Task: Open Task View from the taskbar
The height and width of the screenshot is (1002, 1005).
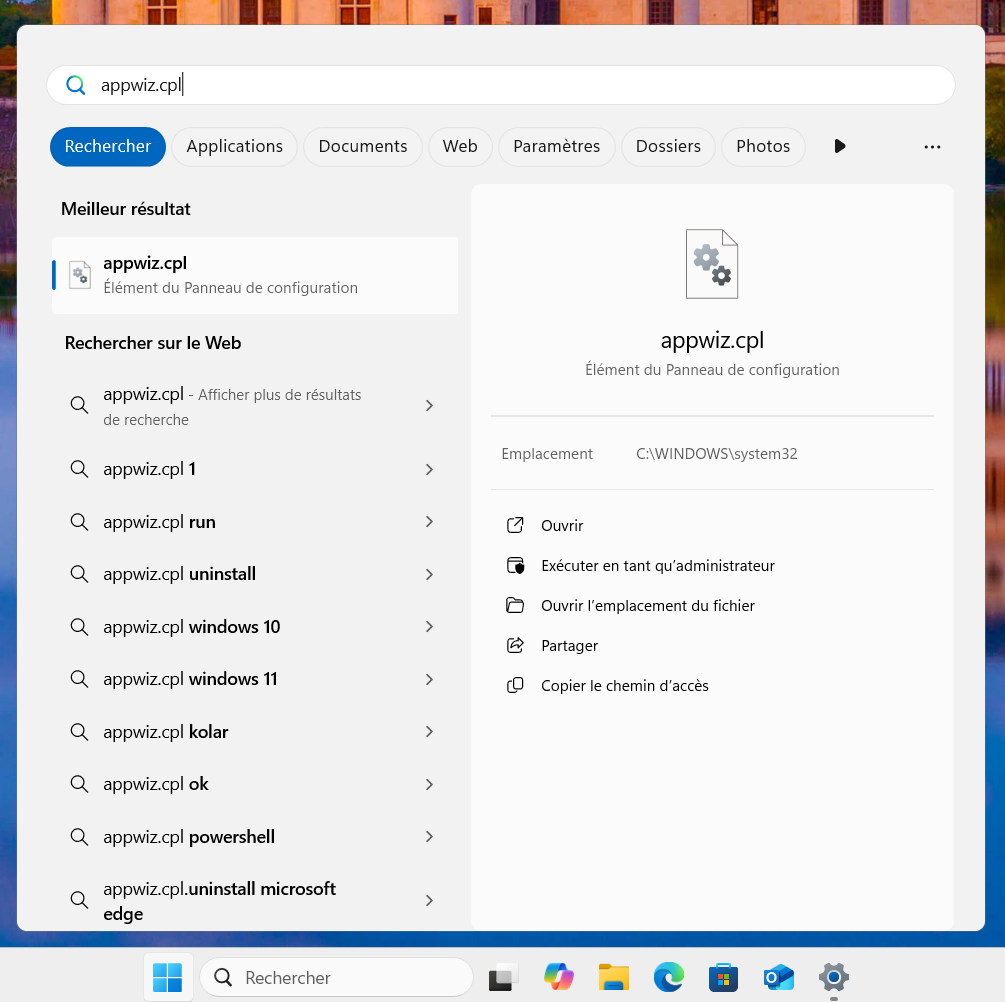Action: pos(504,977)
